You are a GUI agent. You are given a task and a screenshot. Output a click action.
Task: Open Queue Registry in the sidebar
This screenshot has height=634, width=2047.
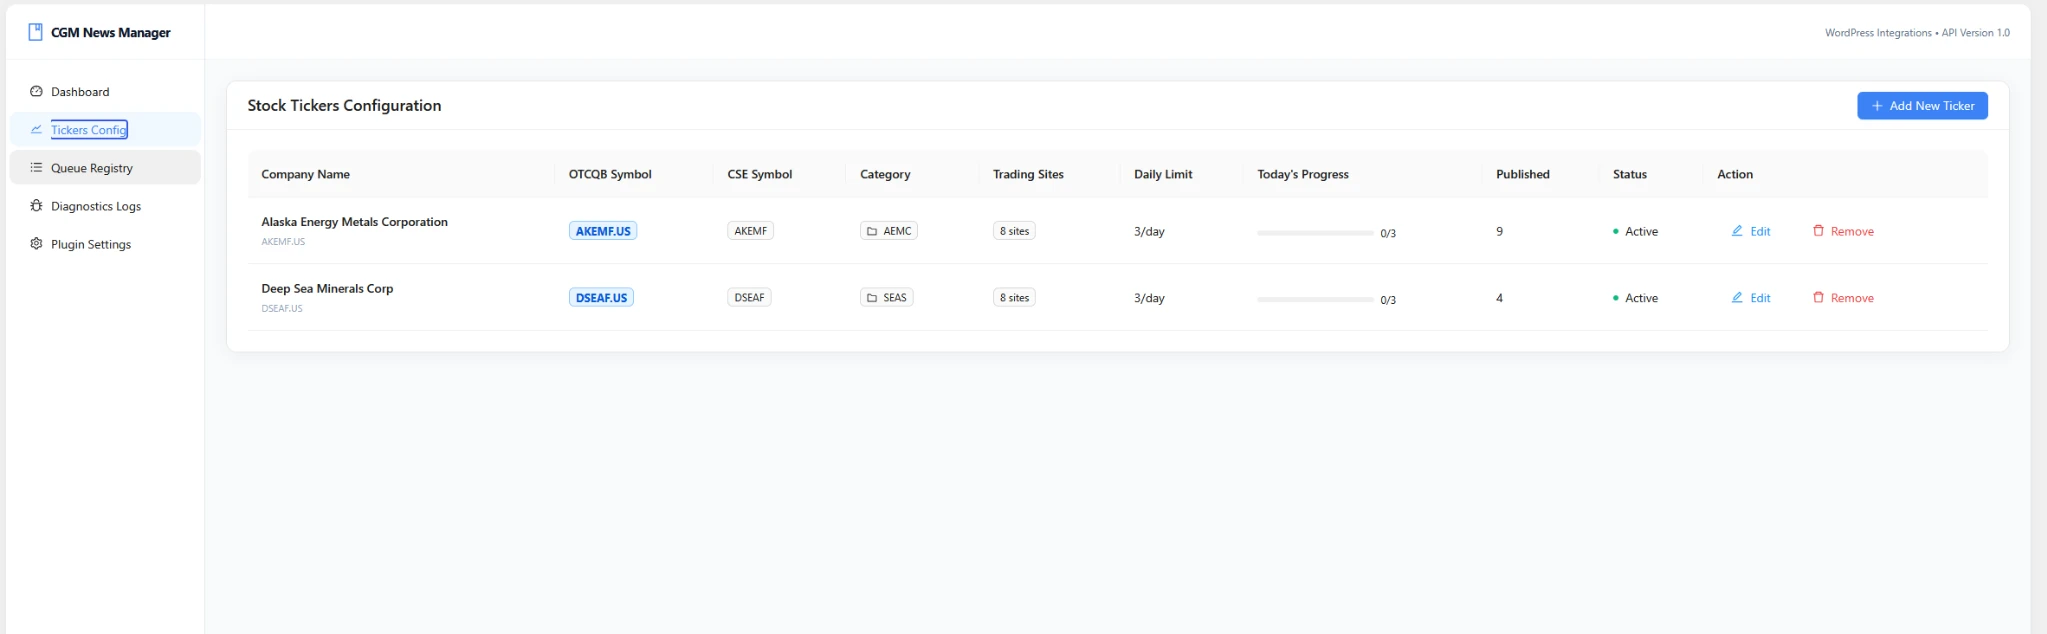pos(105,167)
